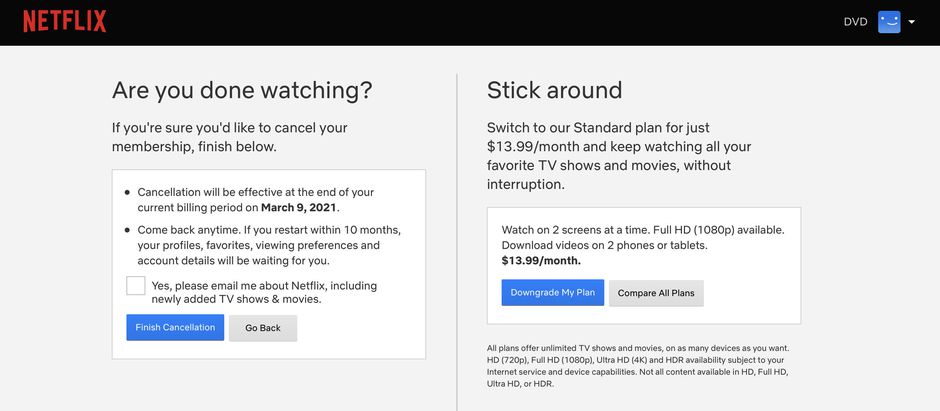Click the Netflix logo
The image size is (940, 411).
click(x=64, y=22)
